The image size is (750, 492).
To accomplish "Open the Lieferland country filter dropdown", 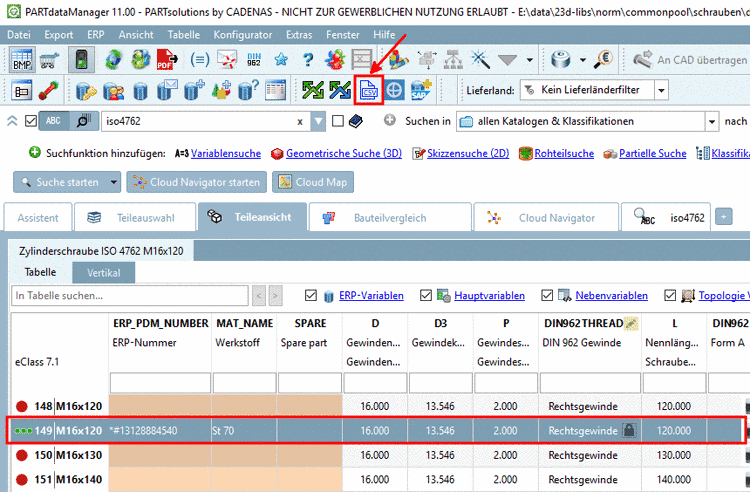I will click(662, 90).
